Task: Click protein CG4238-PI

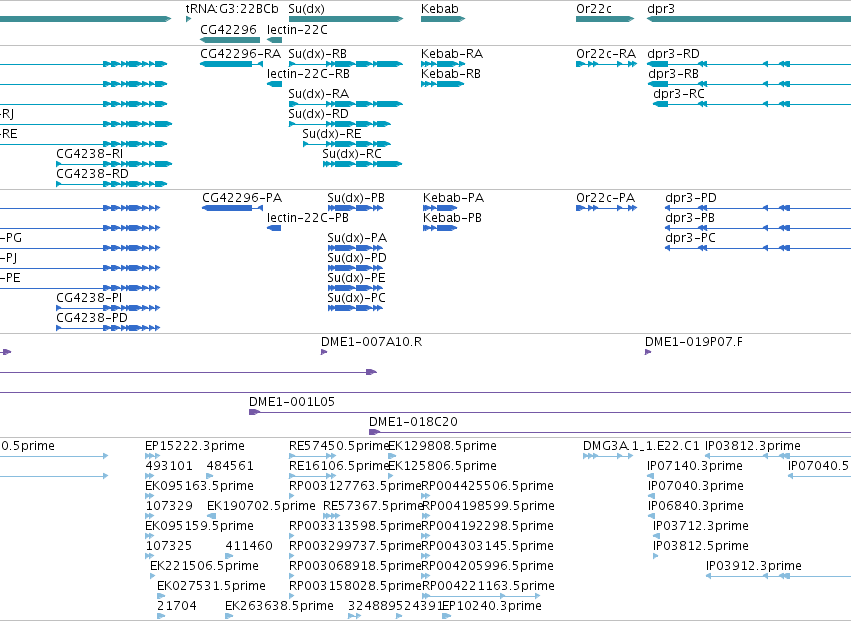Action: pyautogui.click(x=89, y=299)
